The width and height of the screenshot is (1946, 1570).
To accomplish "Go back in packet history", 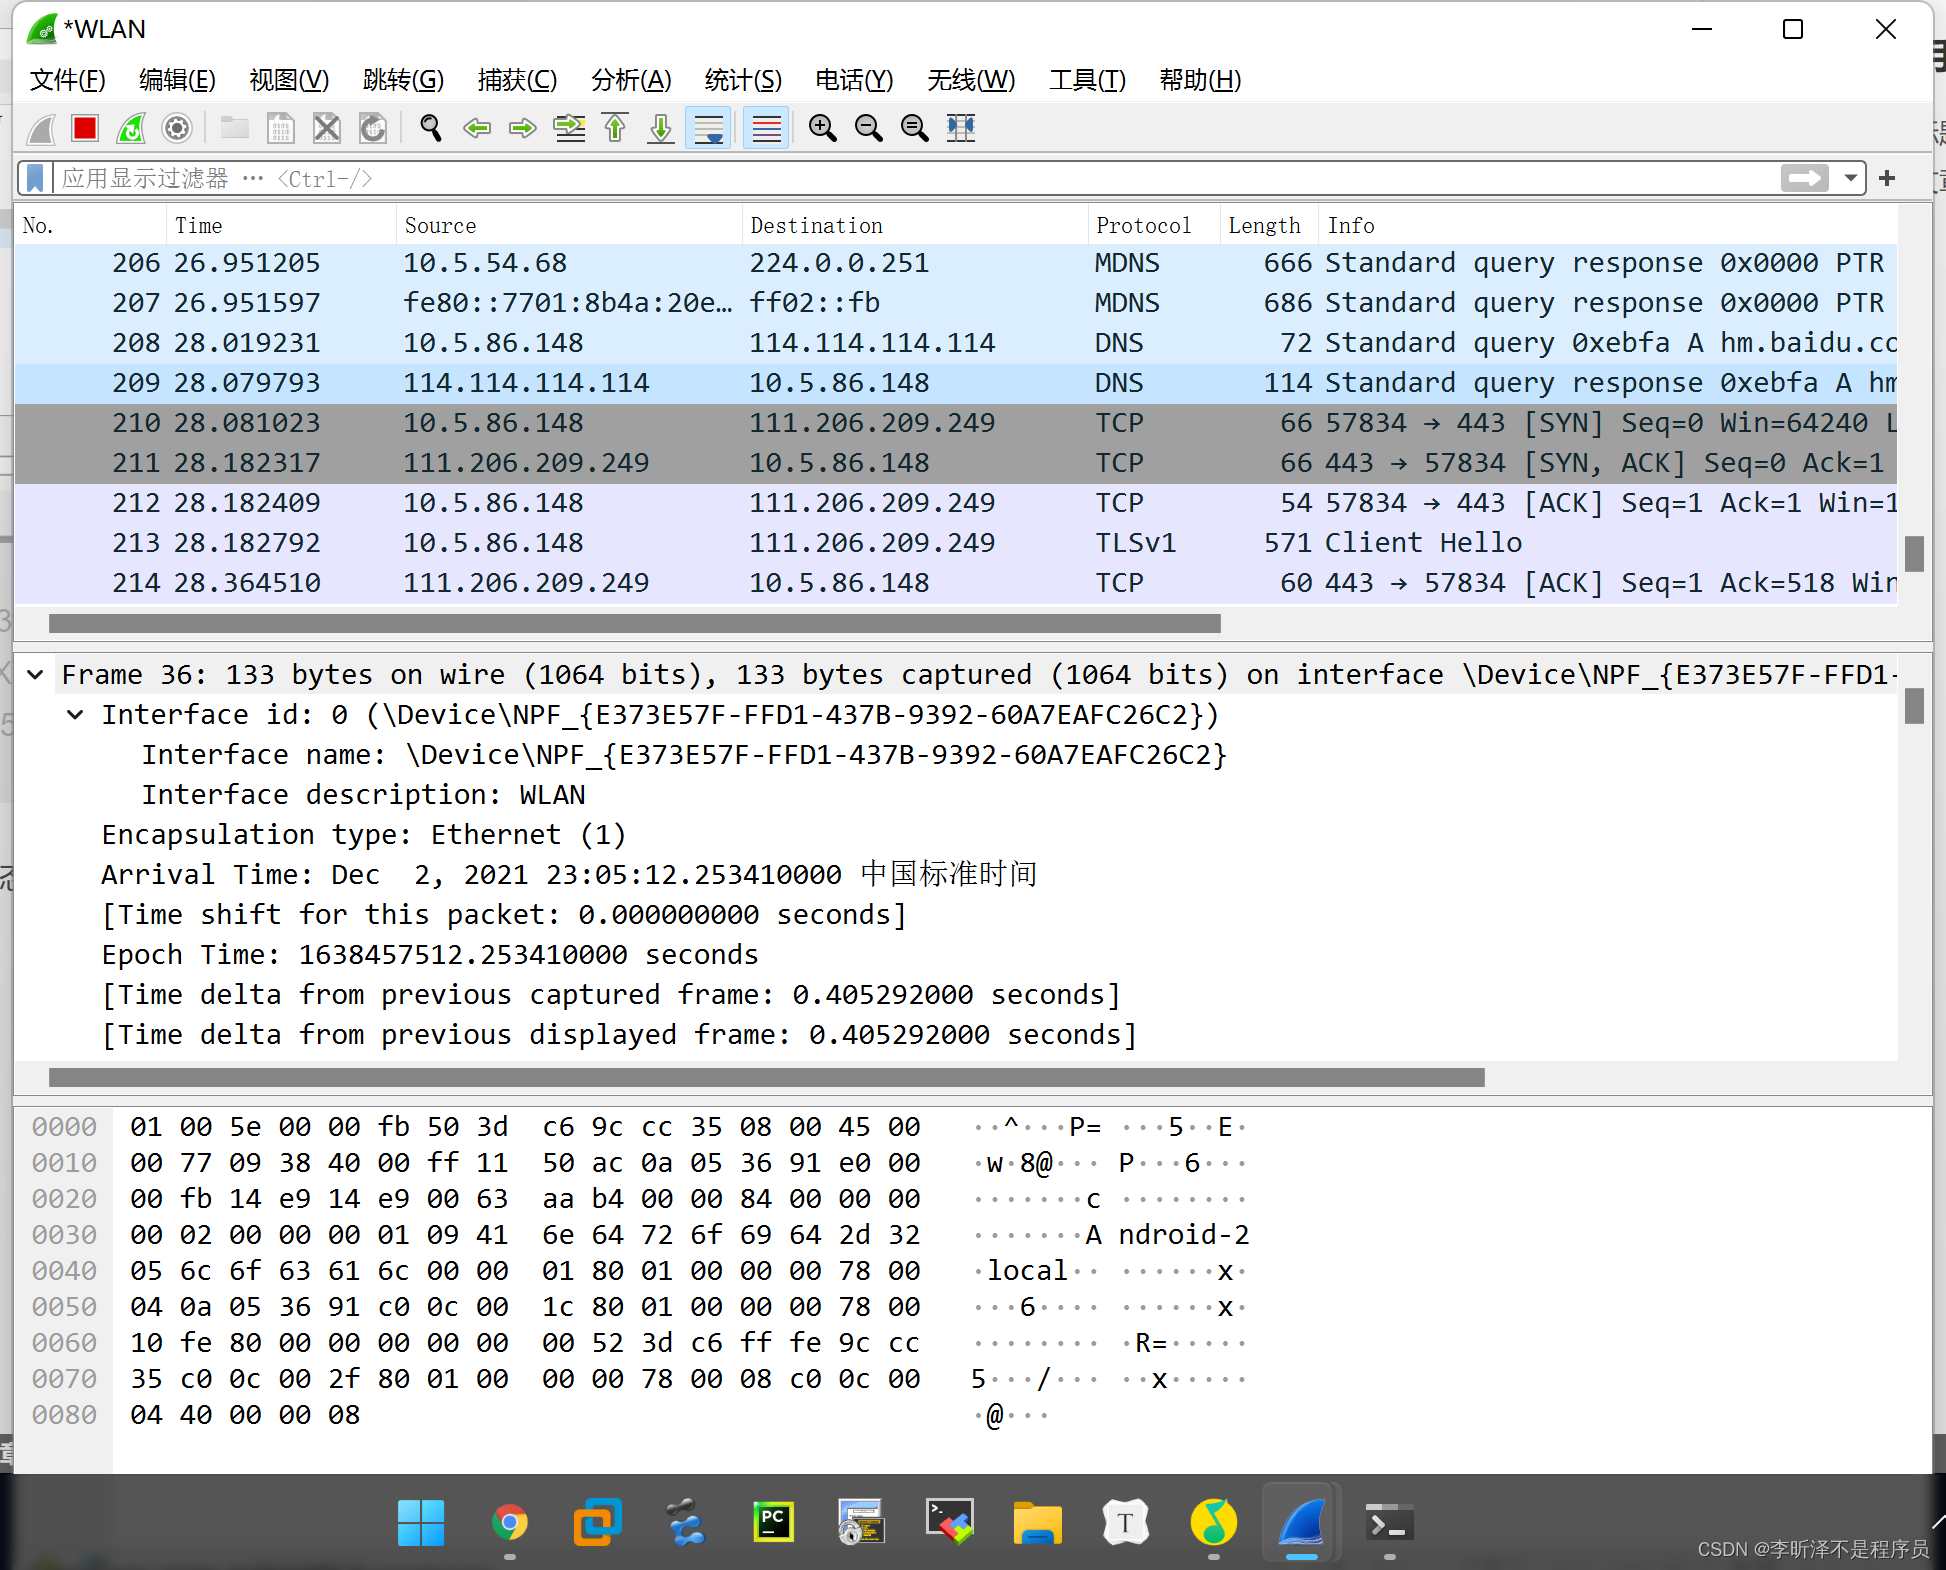I will pos(477,128).
